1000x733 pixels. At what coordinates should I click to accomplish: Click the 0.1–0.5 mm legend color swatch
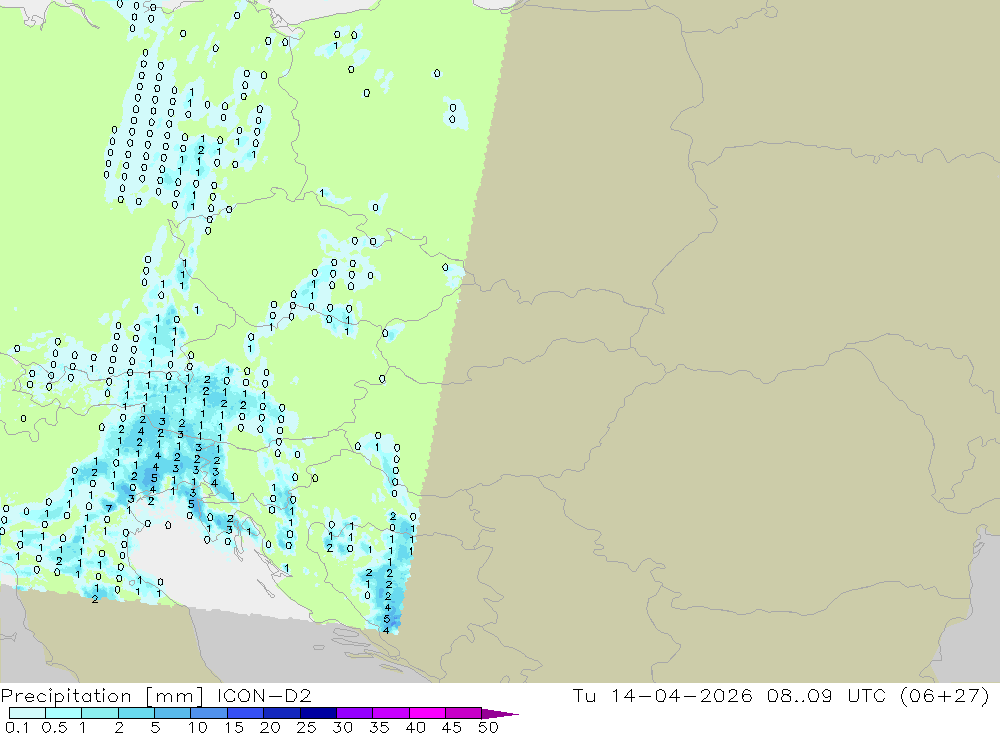27,713
